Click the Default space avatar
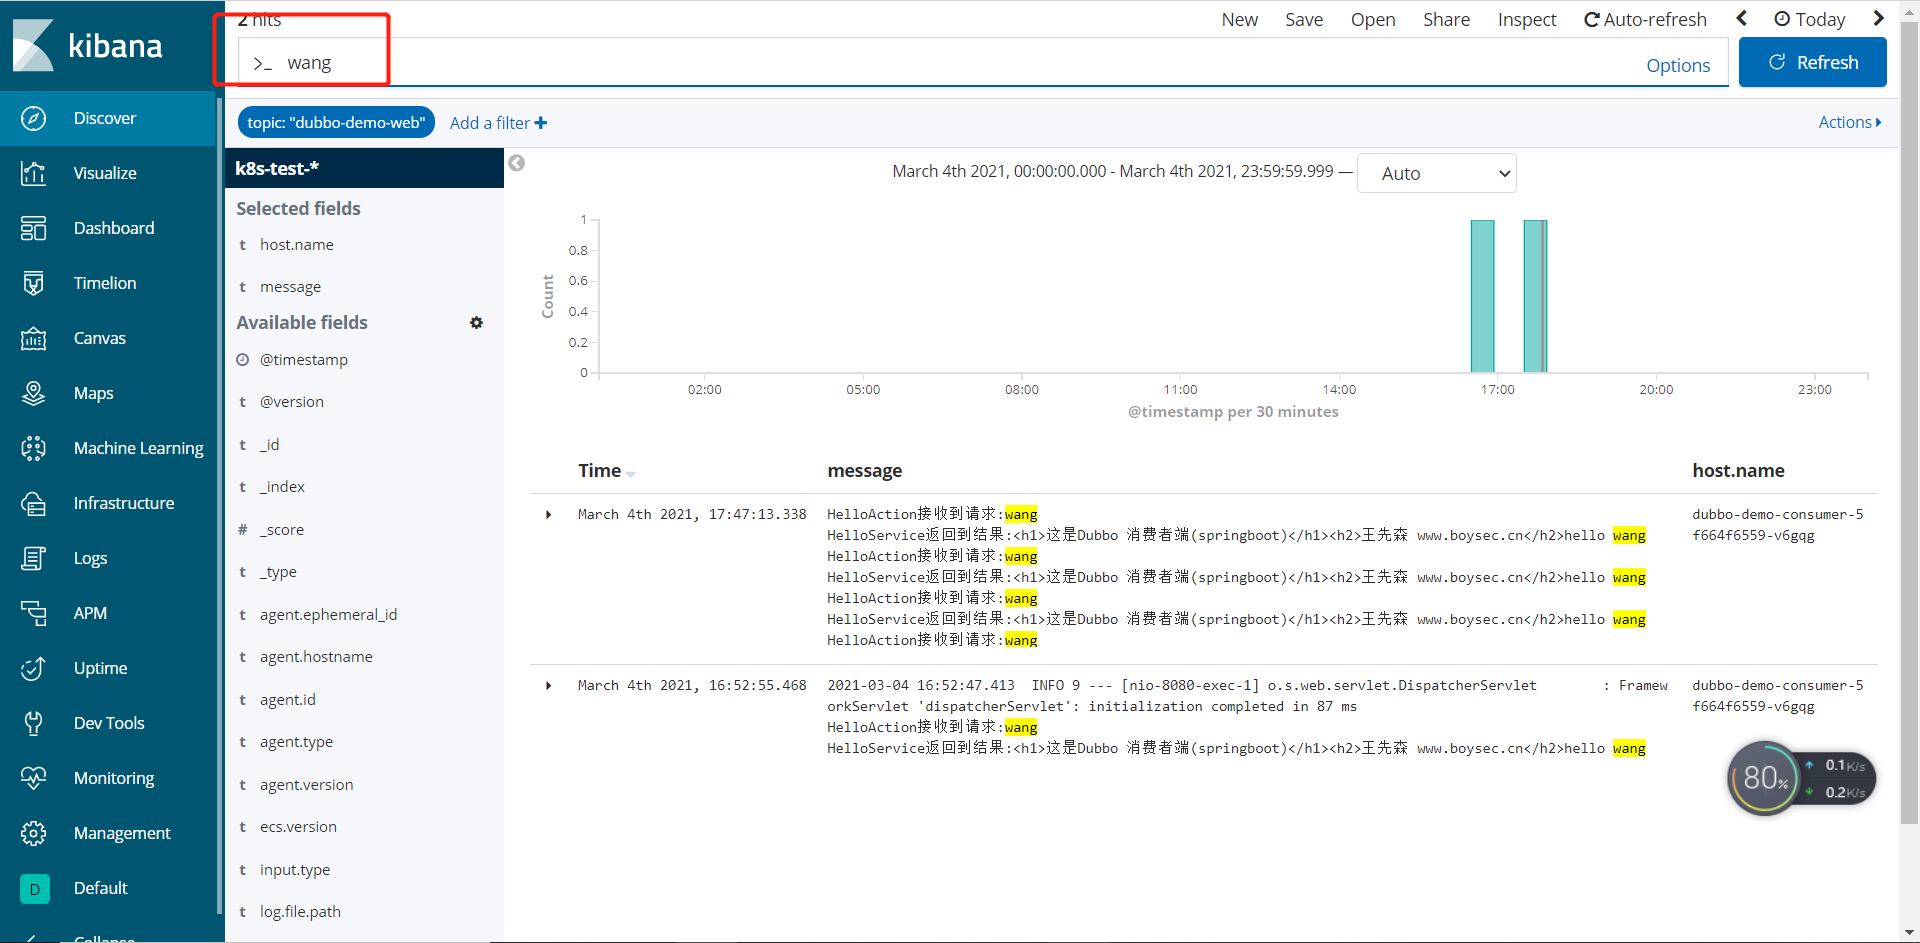 34,888
